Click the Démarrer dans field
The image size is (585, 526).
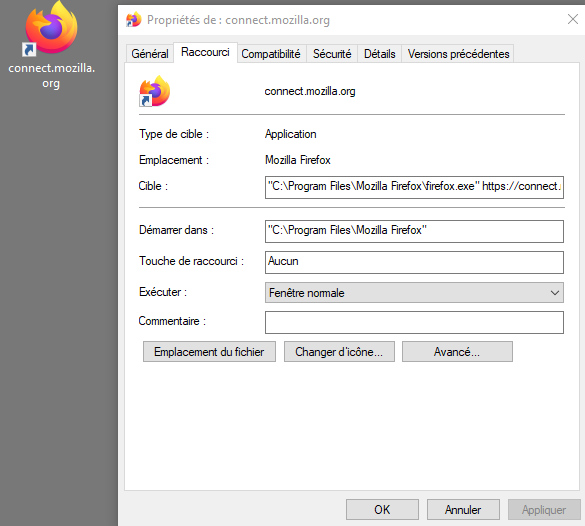pos(414,231)
